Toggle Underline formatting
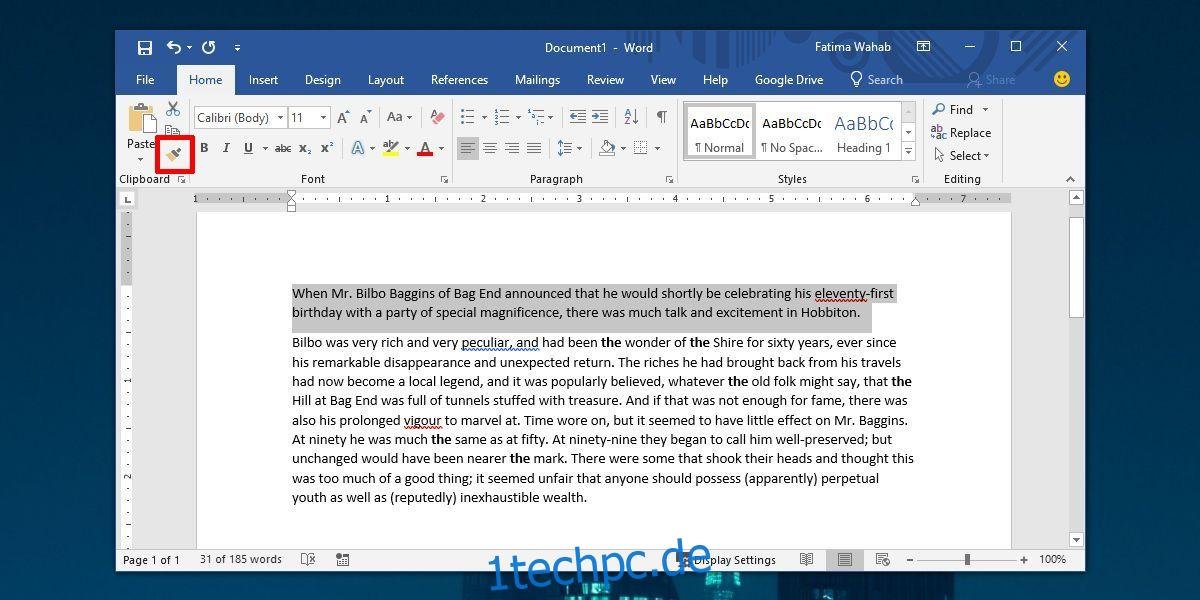The image size is (1200, 600). point(248,148)
